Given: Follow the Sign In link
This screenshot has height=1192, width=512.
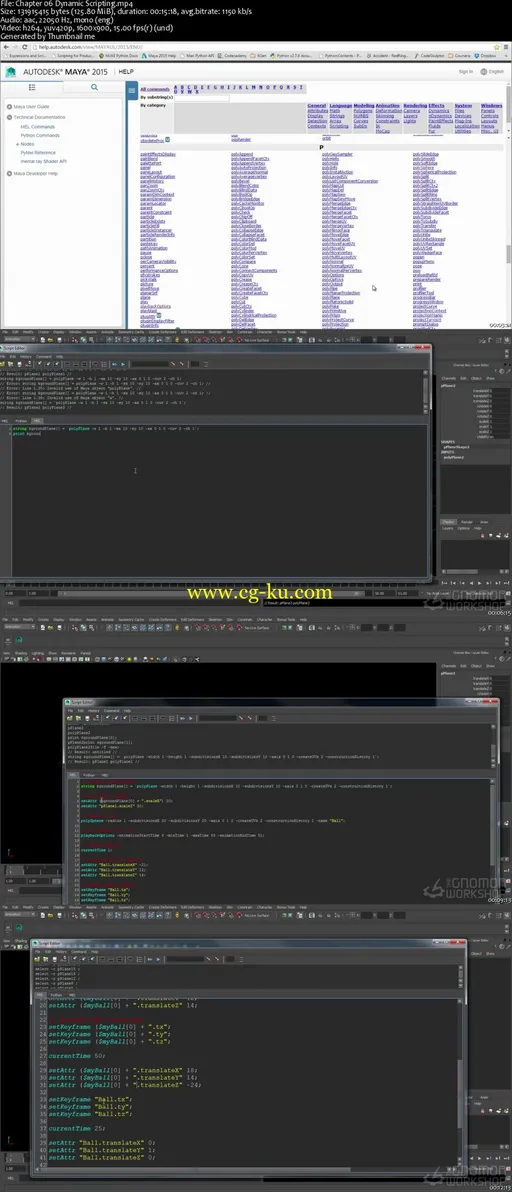Looking at the screenshot, I should [x=466, y=71].
